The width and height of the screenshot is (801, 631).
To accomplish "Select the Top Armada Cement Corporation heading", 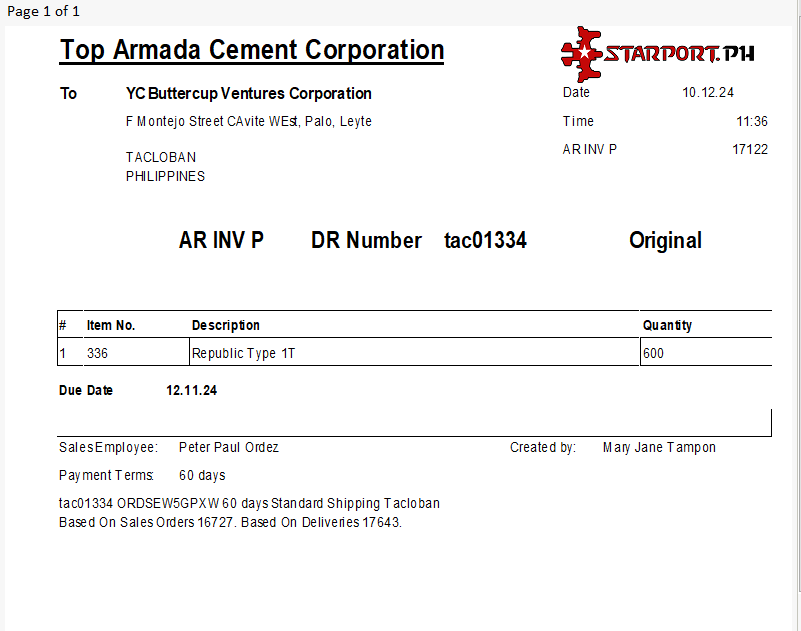I will coord(252,50).
